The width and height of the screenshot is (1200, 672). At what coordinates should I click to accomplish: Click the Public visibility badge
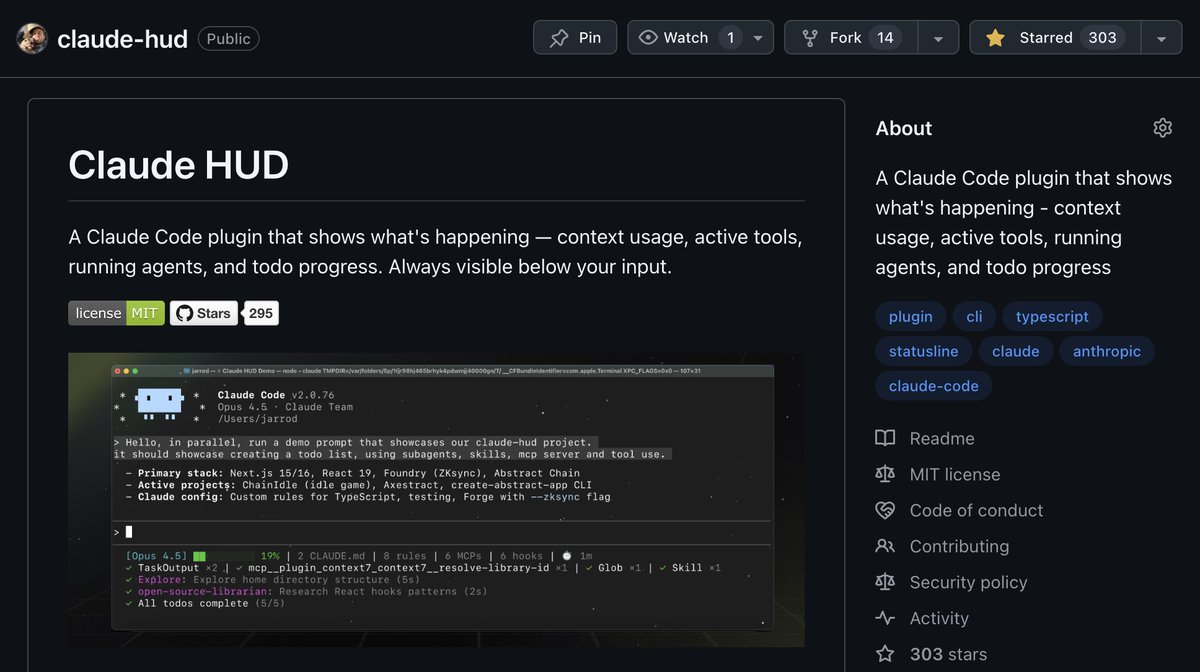tap(229, 38)
